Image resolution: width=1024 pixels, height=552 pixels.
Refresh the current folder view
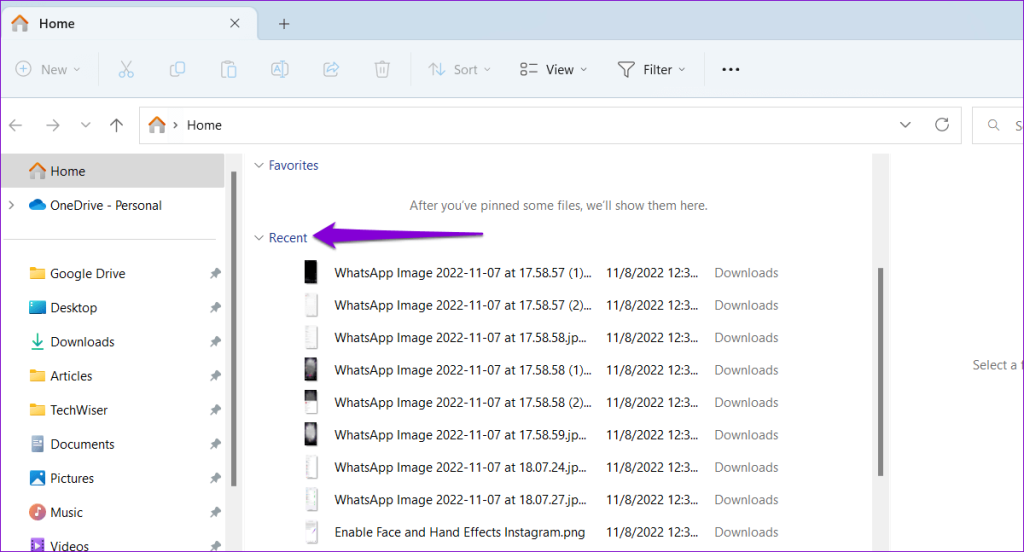941,125
